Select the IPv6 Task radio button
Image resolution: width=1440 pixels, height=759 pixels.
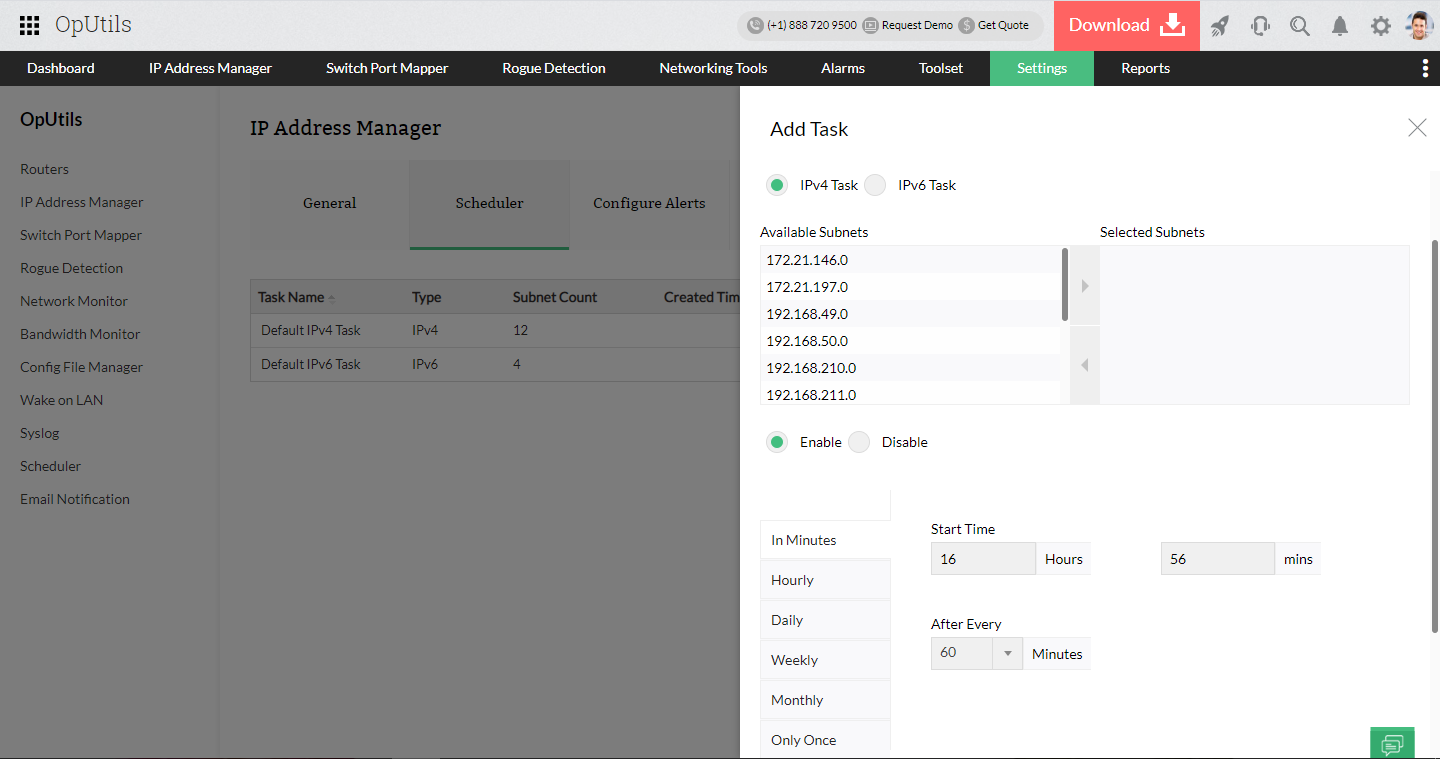875,185
